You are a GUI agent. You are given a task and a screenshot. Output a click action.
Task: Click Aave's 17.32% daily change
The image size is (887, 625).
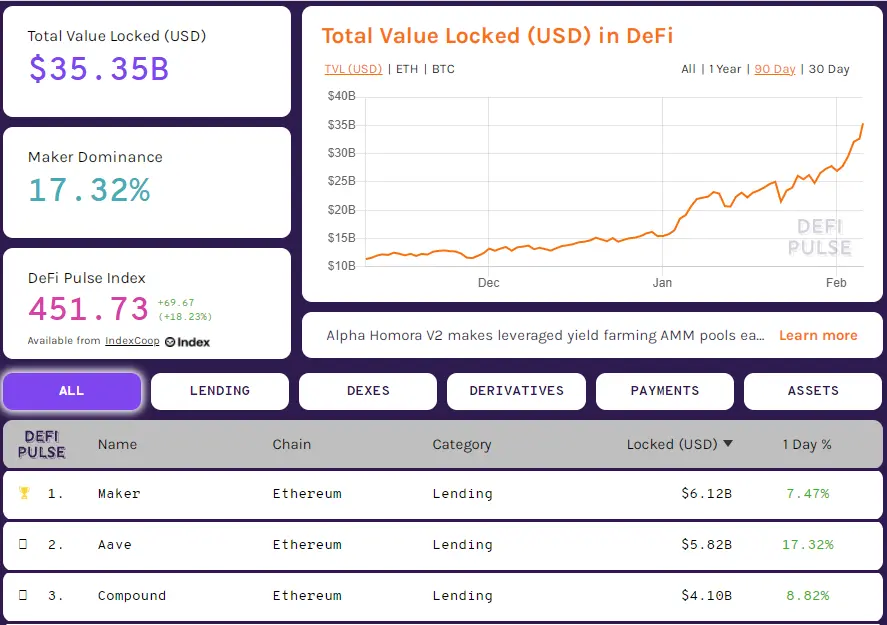click(808, 545)
